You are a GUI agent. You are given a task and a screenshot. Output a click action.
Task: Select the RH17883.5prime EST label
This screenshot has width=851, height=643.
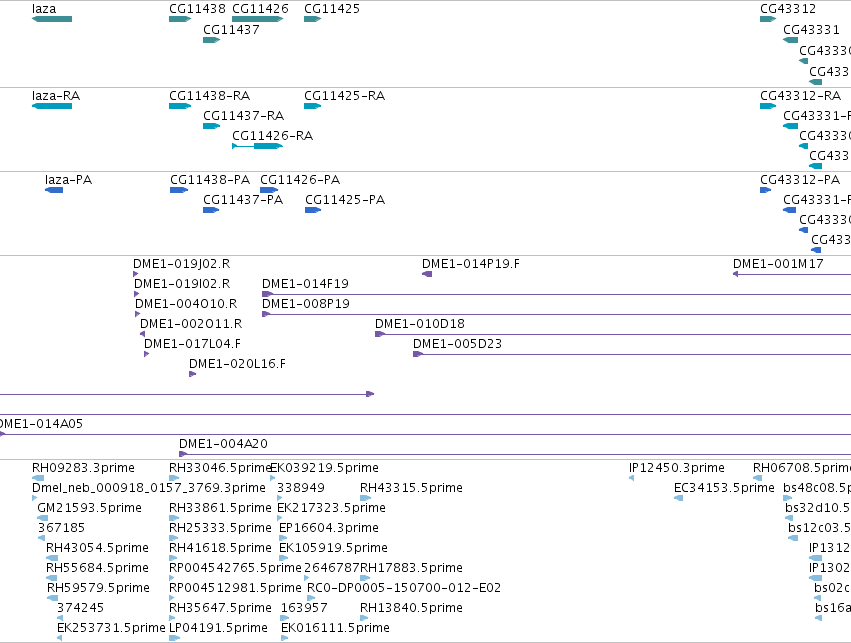pos(411,569)
